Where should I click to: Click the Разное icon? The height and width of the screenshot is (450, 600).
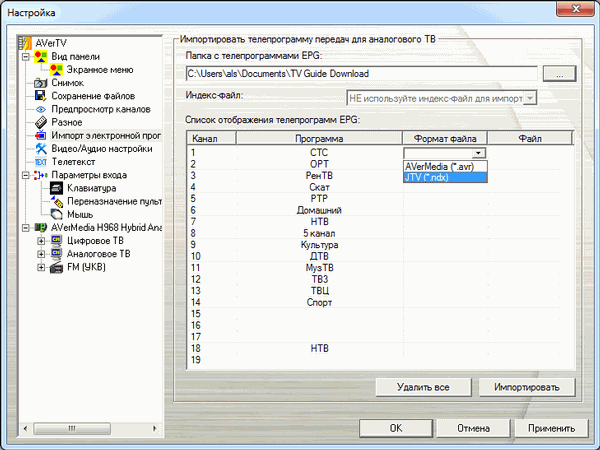[x=41, y=122]
